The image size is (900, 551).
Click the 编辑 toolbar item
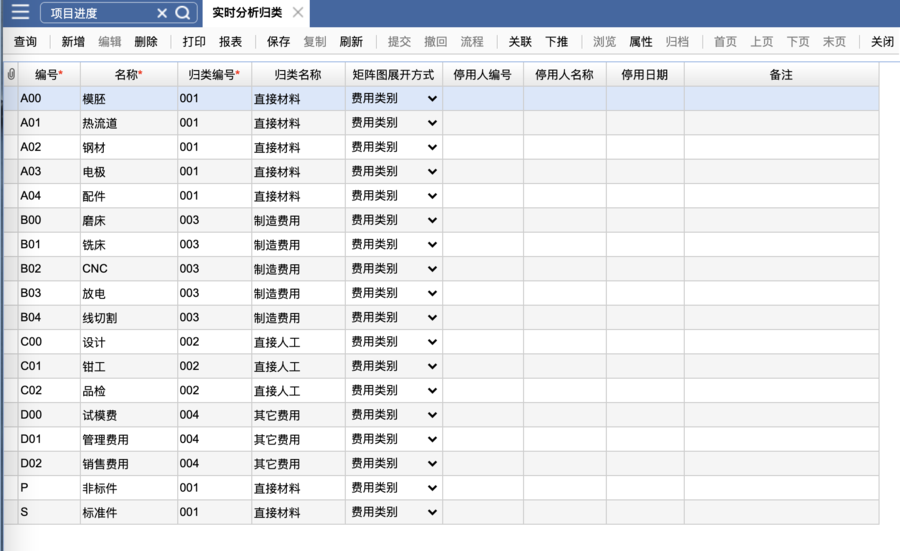click(x=110, y=41)
